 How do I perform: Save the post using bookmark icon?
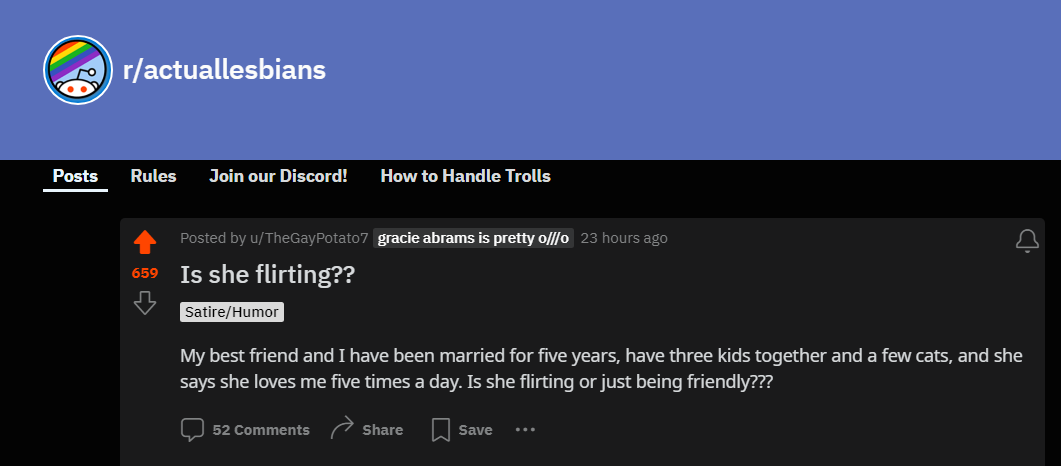point(440,430)
